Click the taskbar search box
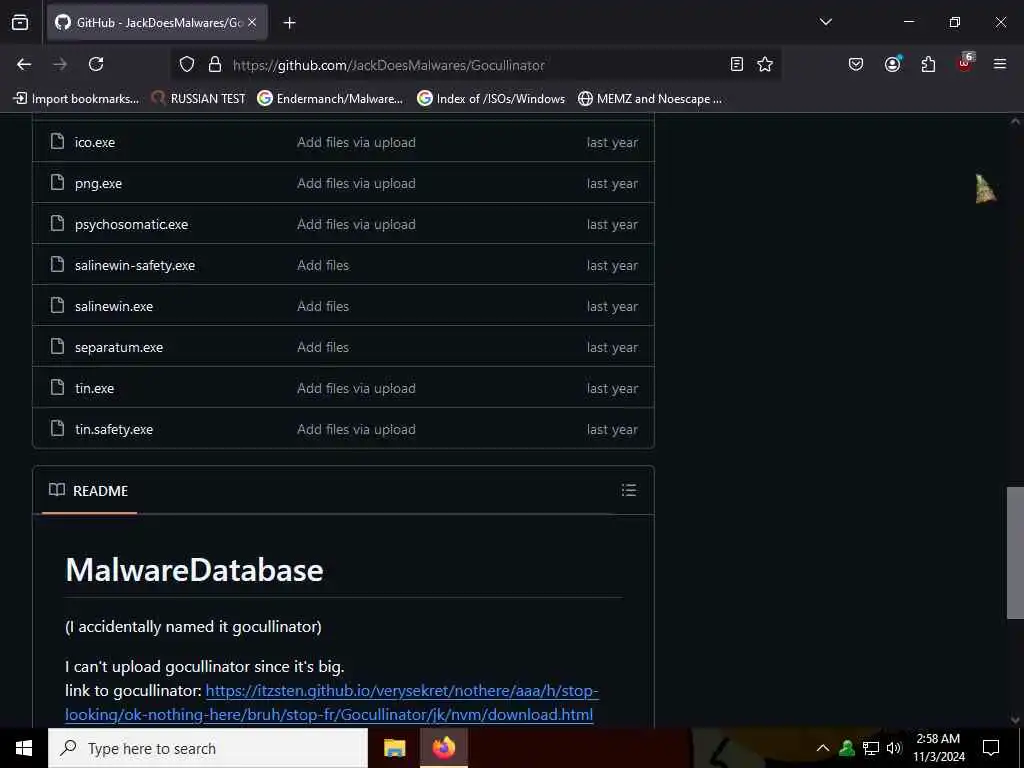 [x=208, y=748]
